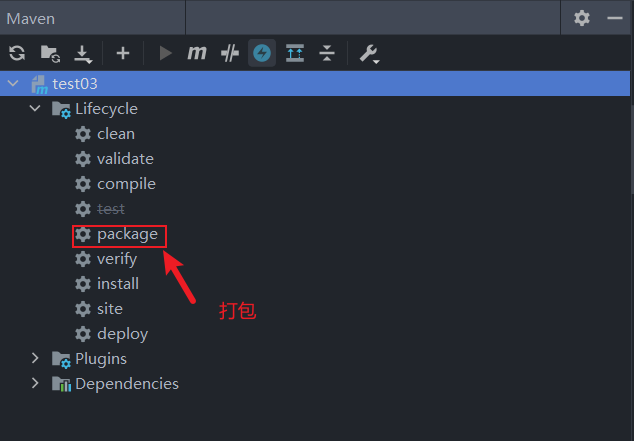Download sources and documentation icon

click(83, 54)
